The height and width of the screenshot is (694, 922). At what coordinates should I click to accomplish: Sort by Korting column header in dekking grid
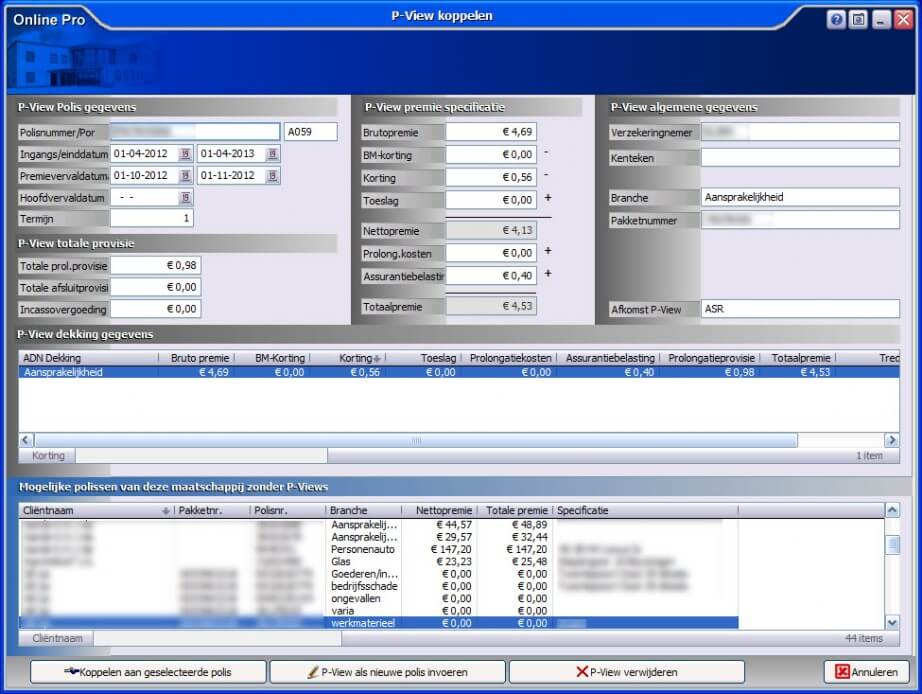click(348, 358)
